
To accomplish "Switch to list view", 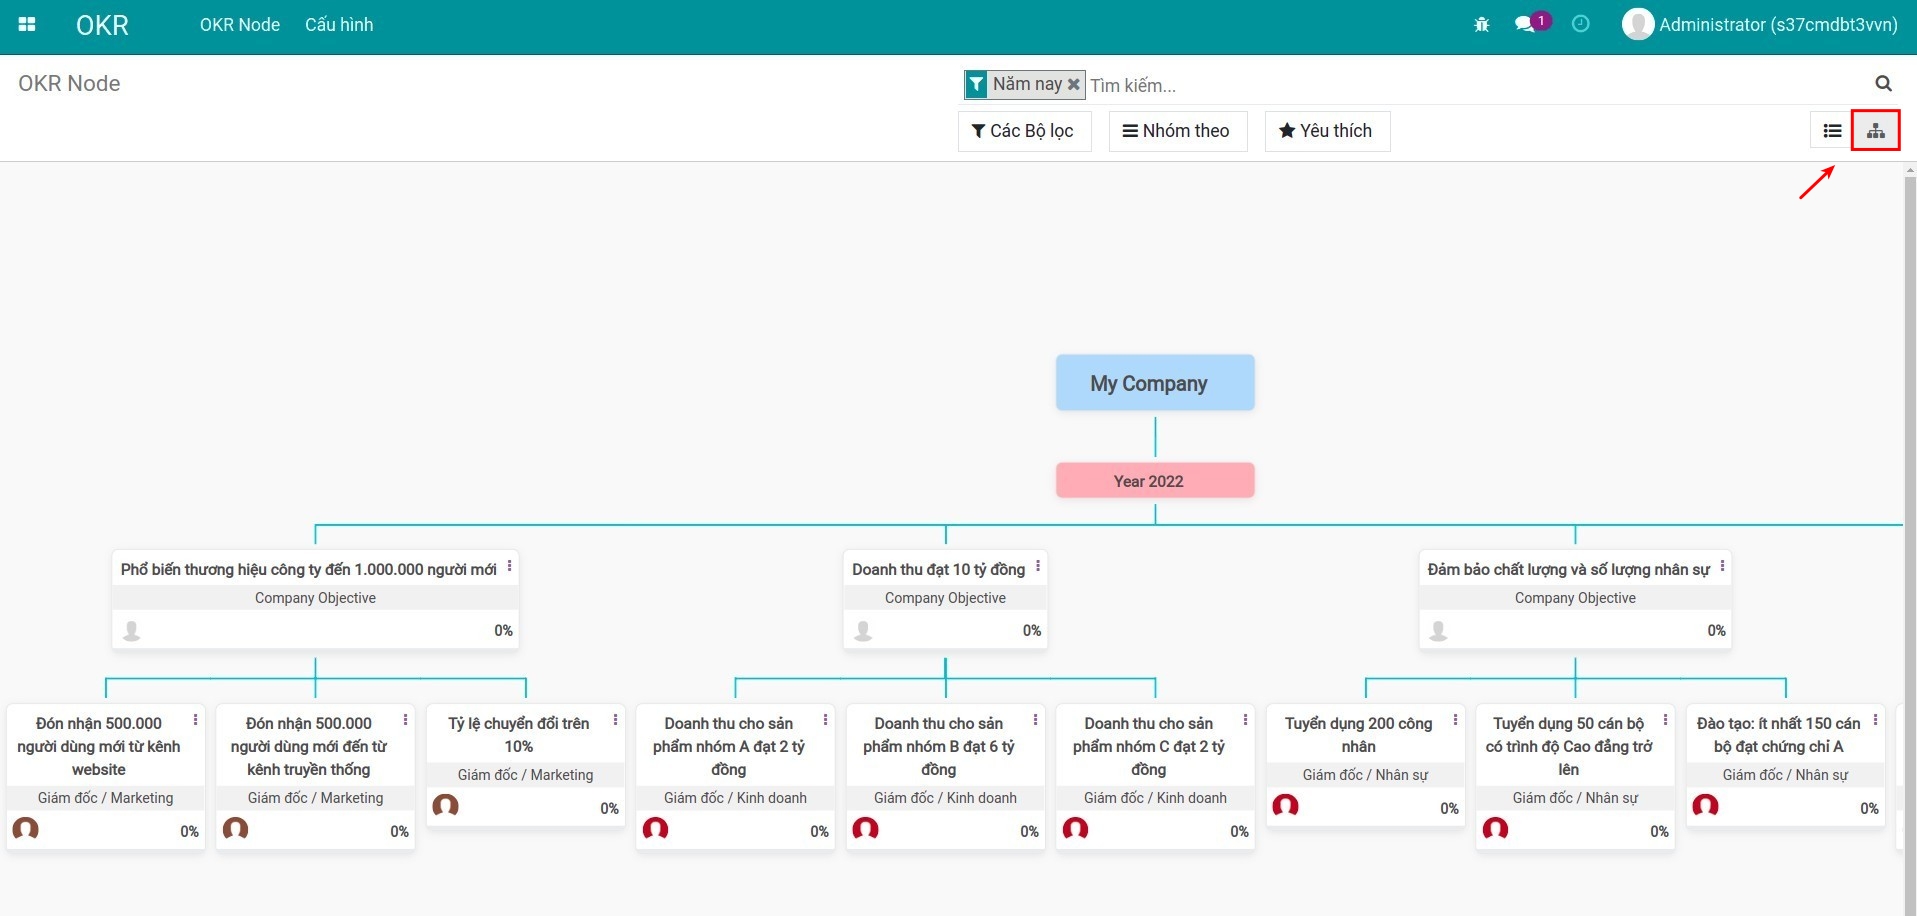I will [x=1832, y=131].
